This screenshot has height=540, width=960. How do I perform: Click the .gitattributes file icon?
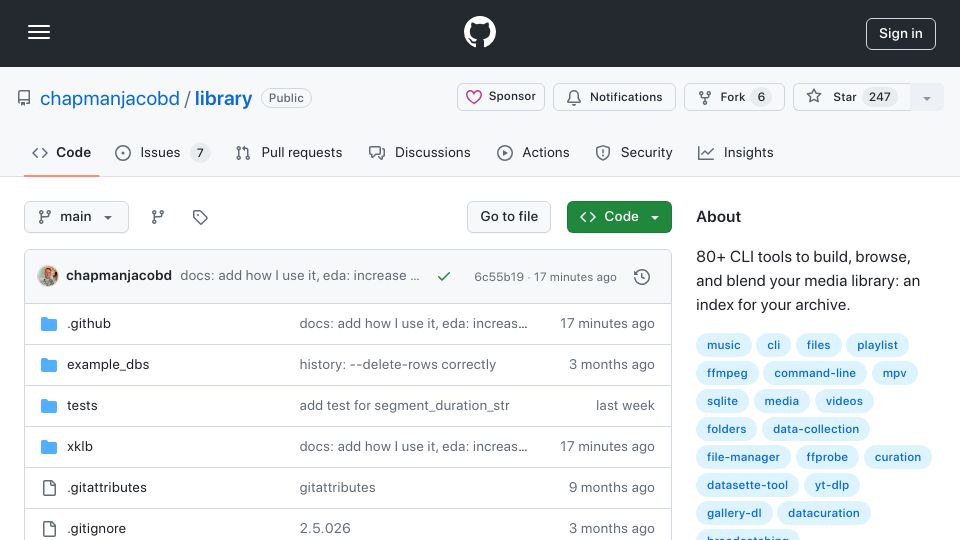49,487
